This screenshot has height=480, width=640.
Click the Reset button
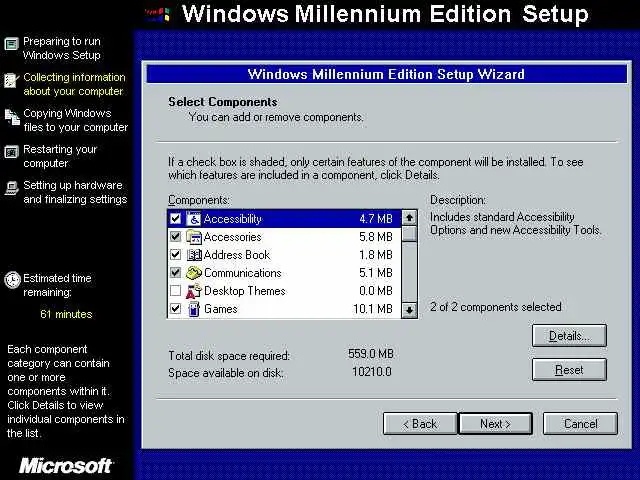coord(569,370)
